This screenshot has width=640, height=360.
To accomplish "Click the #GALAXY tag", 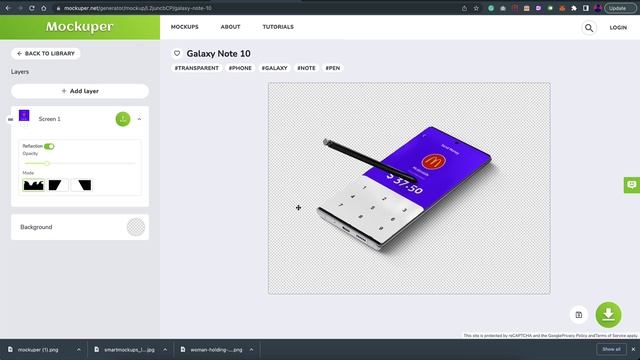I will coord(274,68).
